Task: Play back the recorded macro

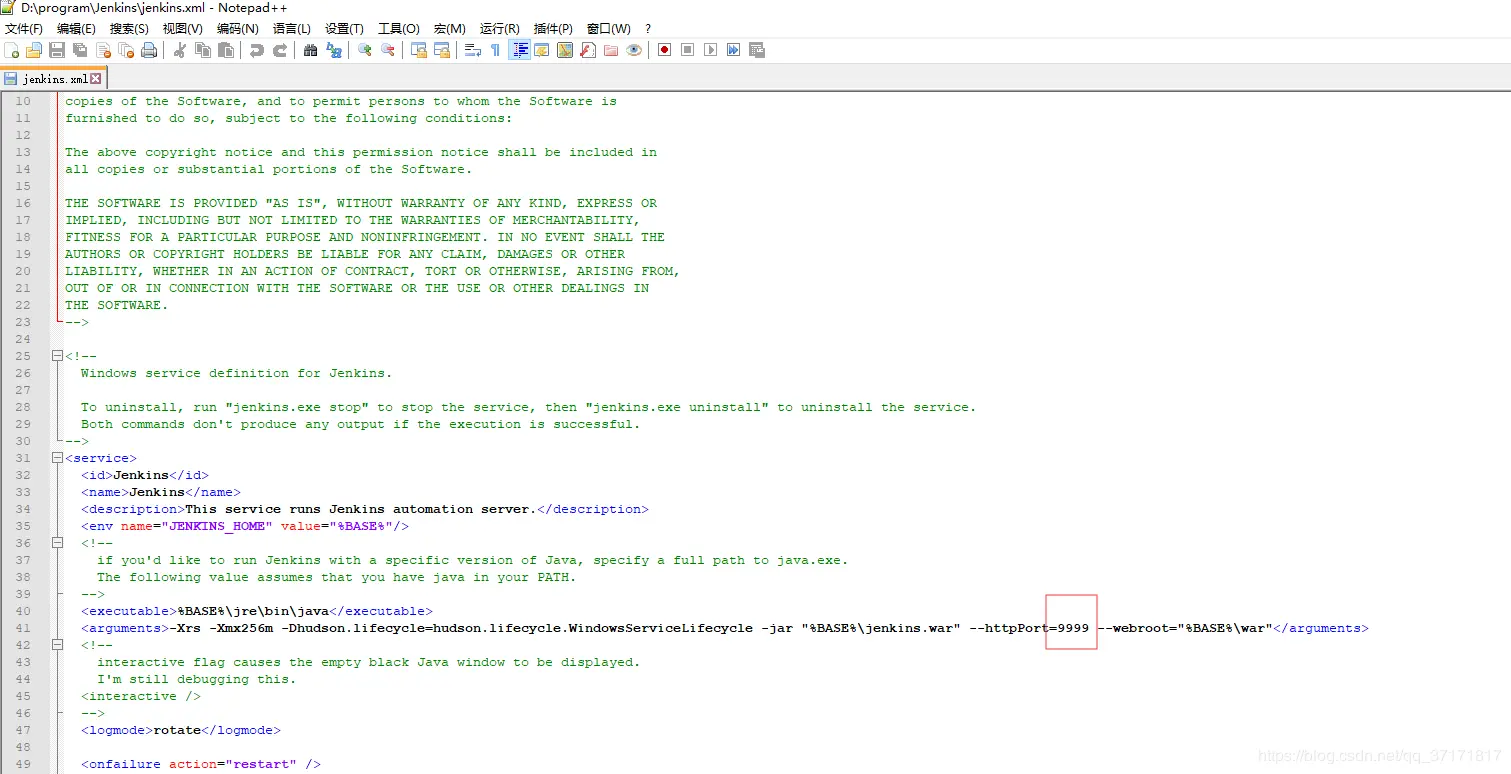Action: click(711, 50)
